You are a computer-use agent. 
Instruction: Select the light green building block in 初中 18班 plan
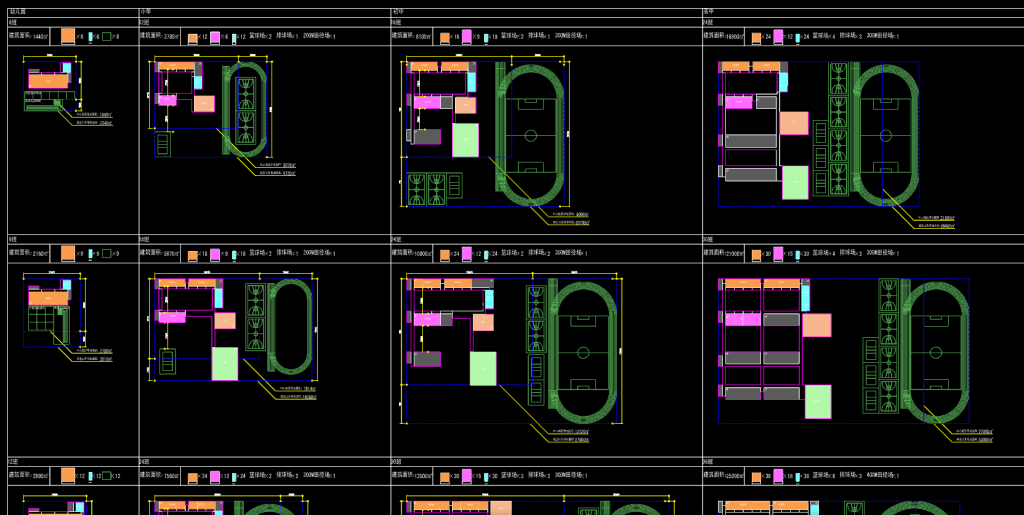click(465, 140)
